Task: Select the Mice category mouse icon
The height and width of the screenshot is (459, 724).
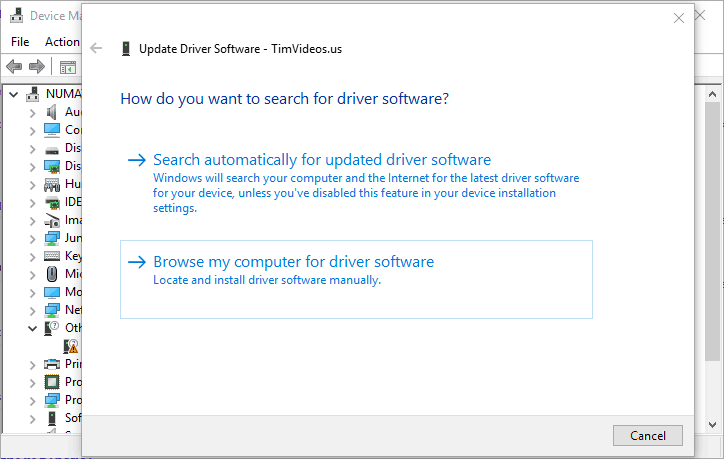Action: (52, 274)
